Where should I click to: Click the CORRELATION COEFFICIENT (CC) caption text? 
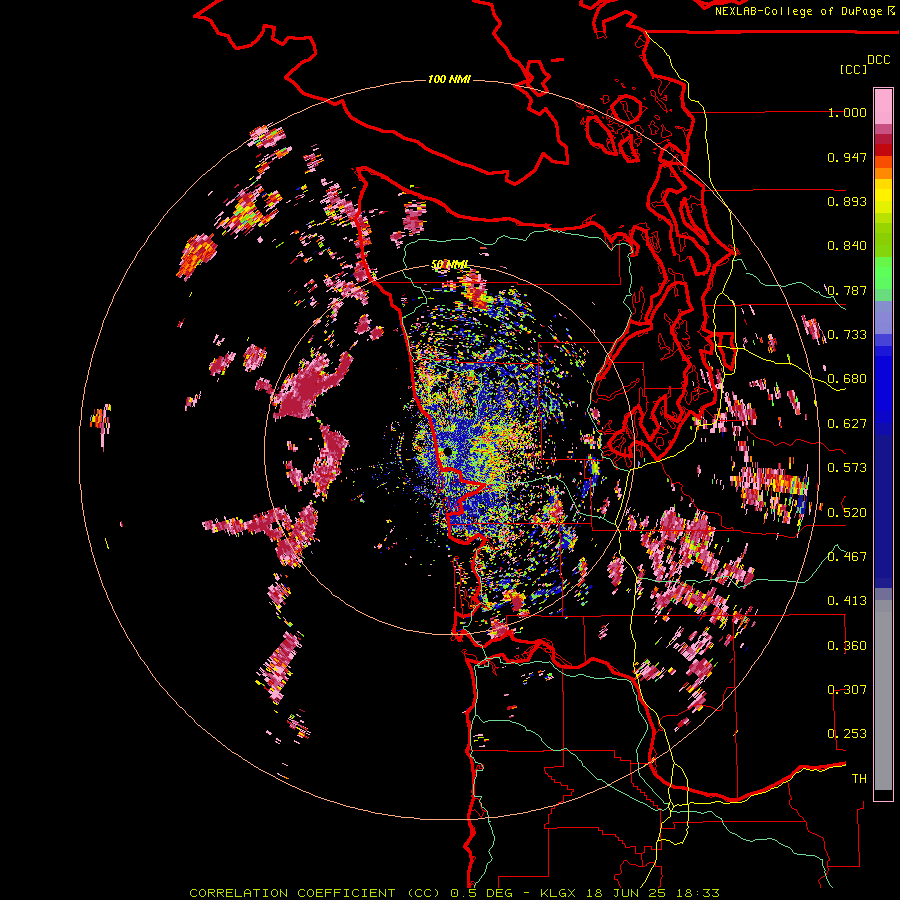(x=316, y=893)
